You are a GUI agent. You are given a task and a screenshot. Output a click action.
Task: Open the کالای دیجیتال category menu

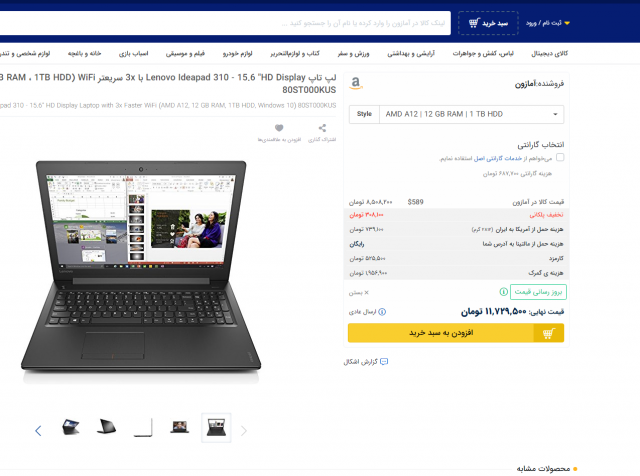click(549, 53)
